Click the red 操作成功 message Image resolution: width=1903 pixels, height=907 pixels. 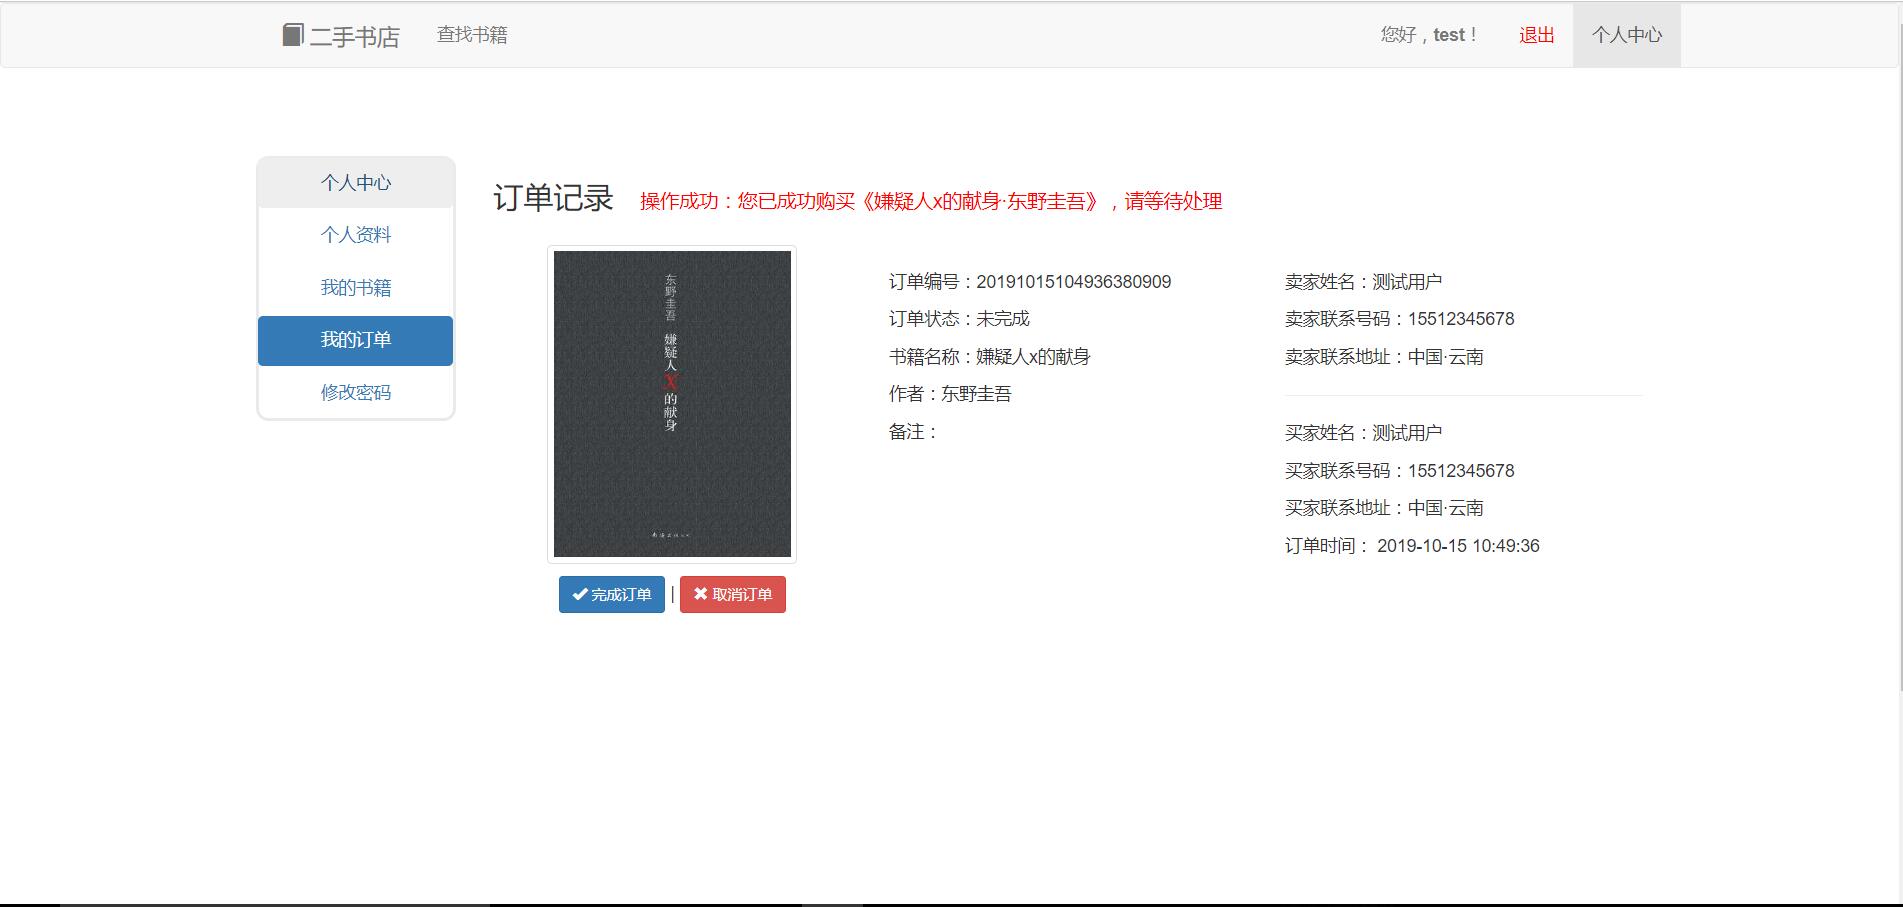click(931, 202)
